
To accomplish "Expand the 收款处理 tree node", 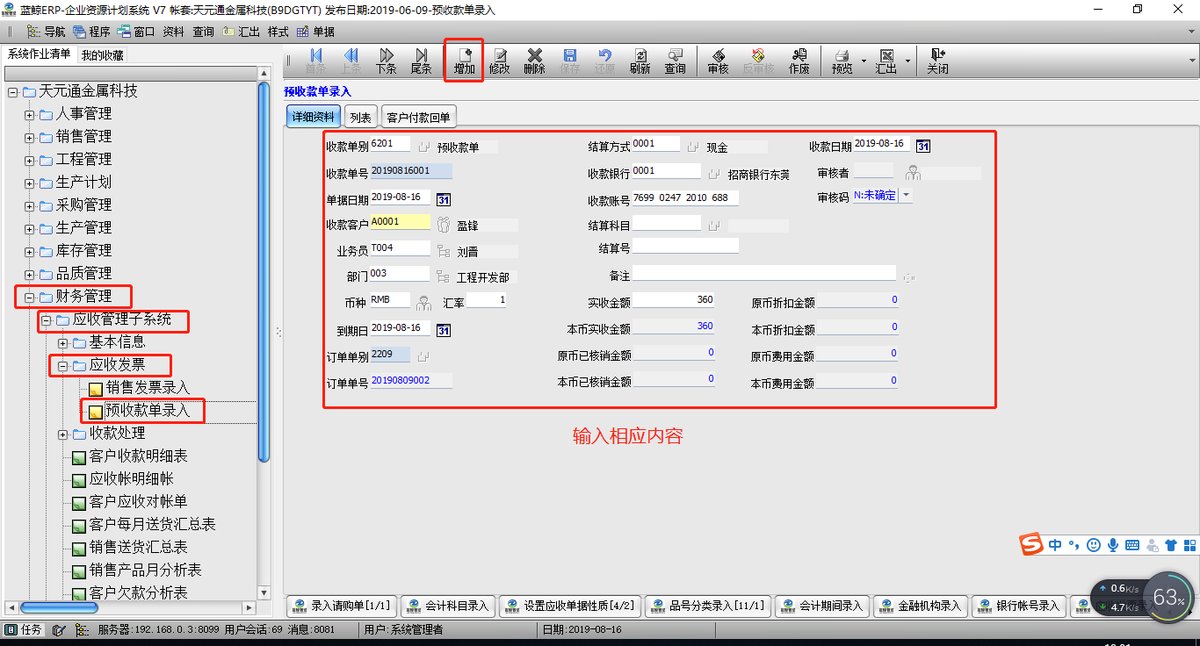I will pos(63,434).
